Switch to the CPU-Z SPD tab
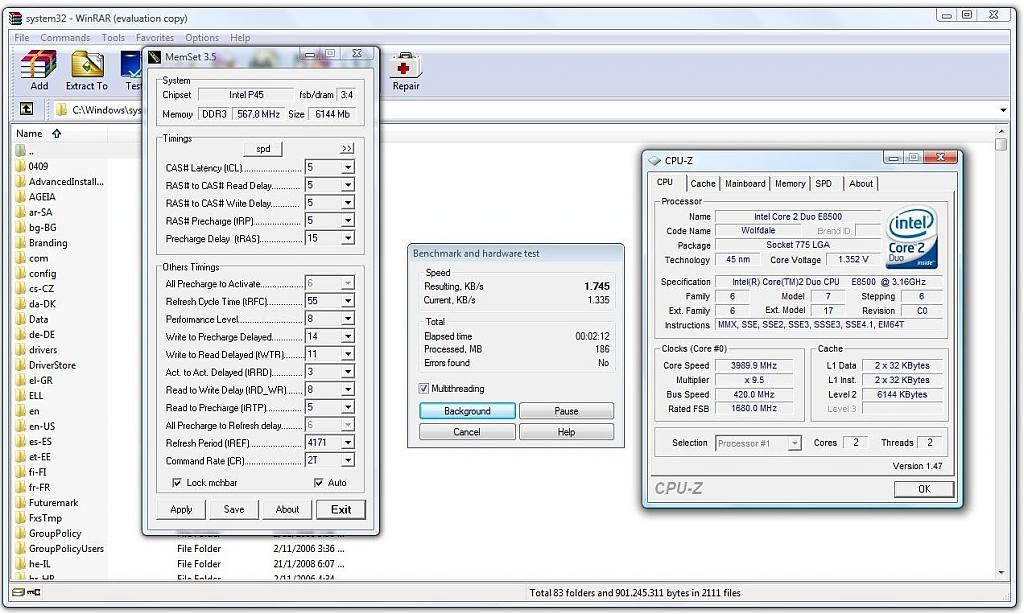The height and width of the screenshot is (614, 1024). 824,184
